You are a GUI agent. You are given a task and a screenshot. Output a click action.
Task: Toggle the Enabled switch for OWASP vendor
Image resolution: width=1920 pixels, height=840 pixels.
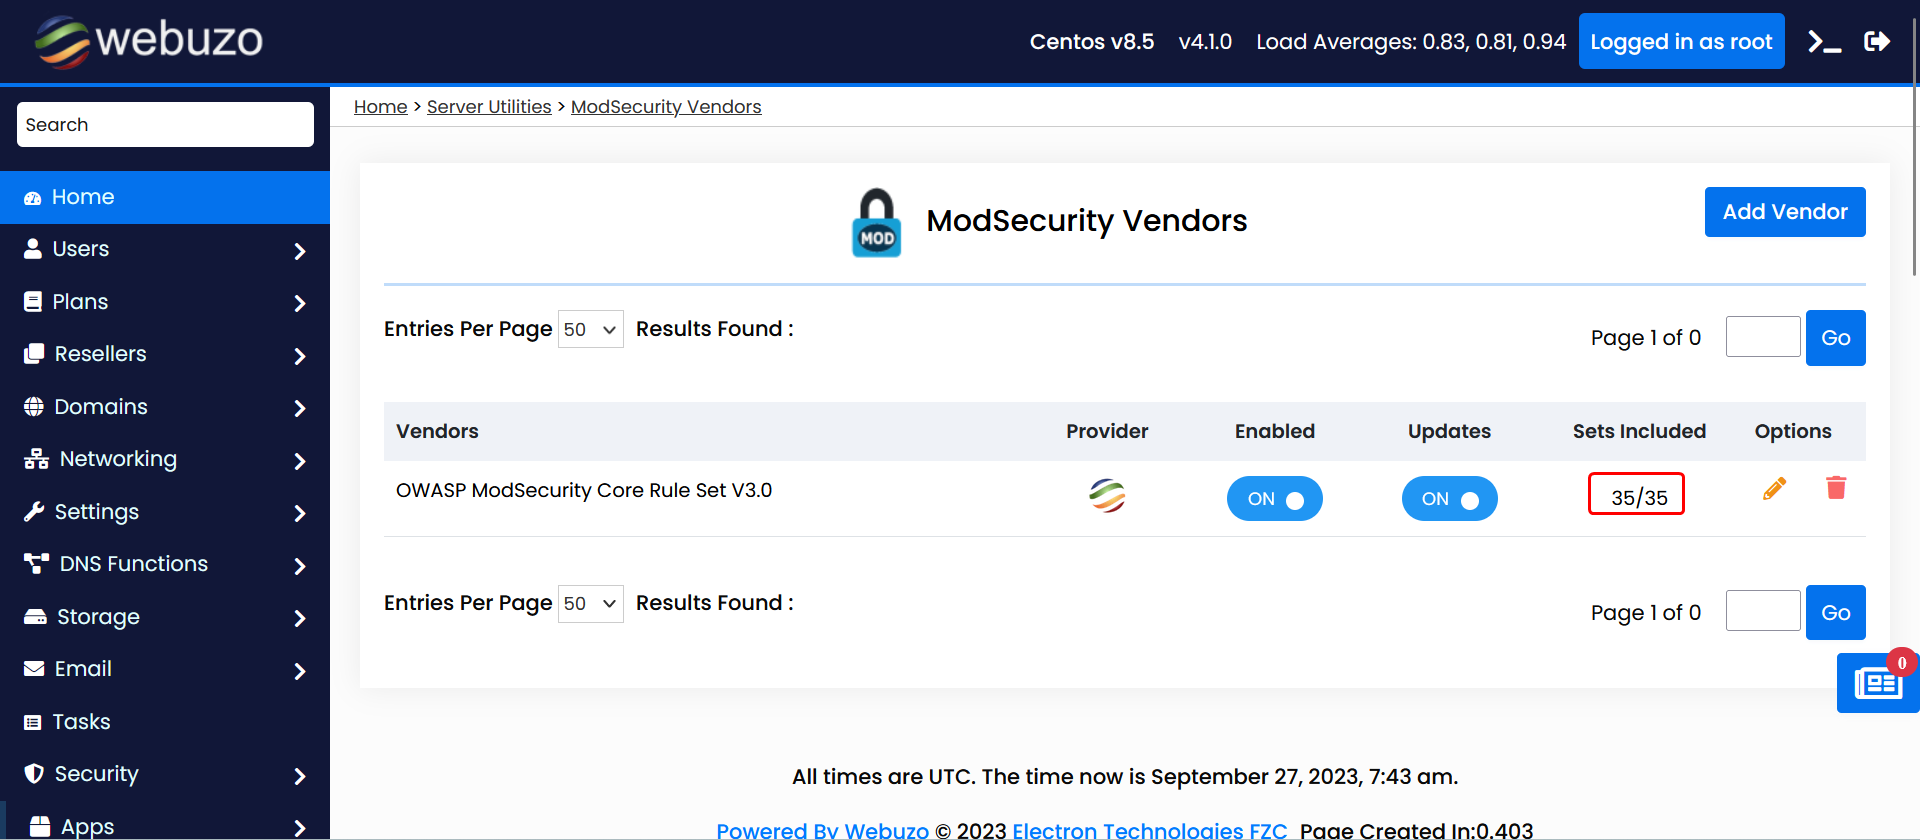coord(1274,499)
